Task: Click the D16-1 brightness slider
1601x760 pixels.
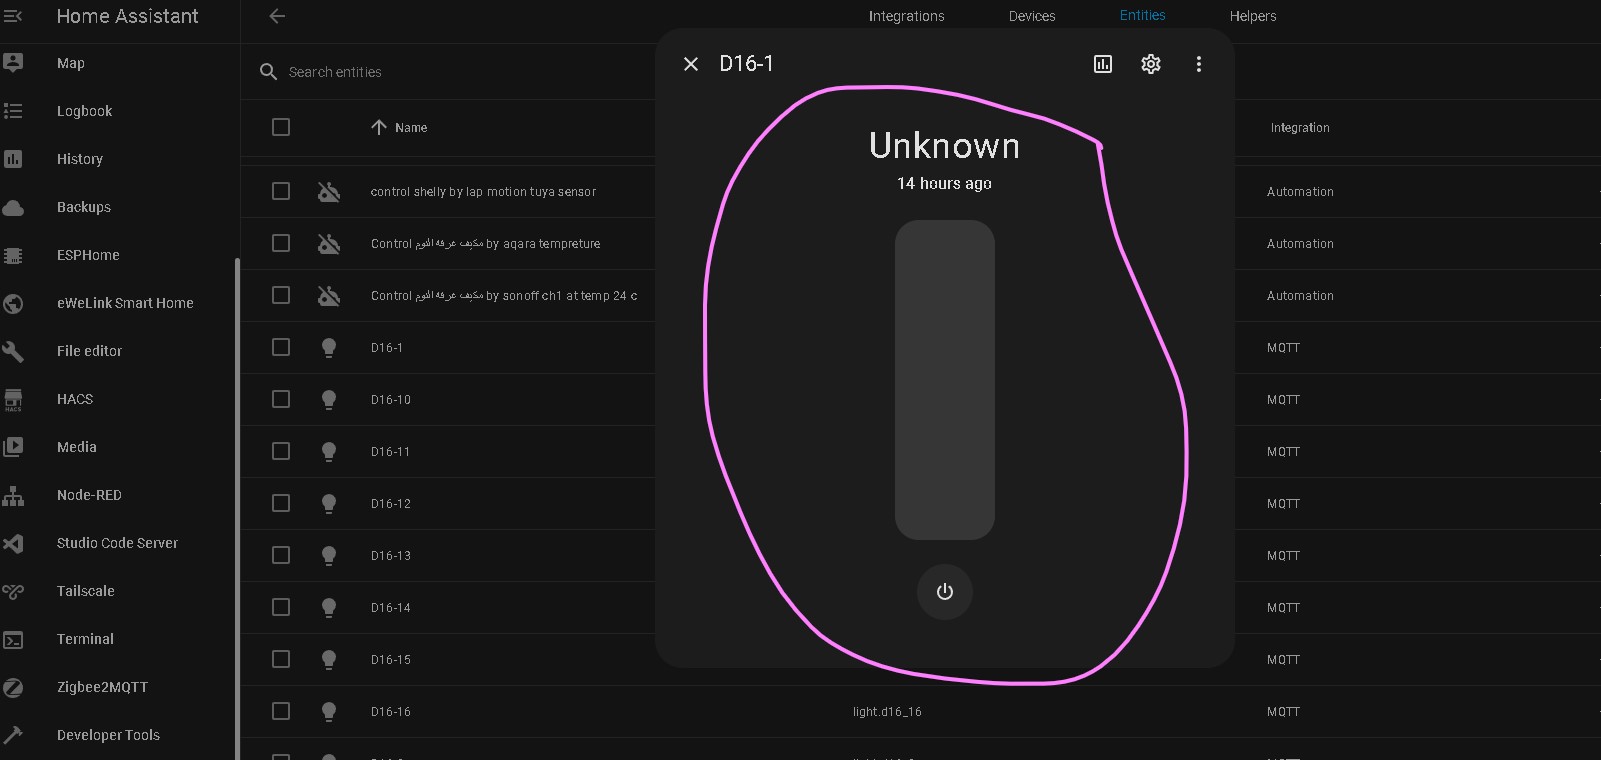Action: 944,380
